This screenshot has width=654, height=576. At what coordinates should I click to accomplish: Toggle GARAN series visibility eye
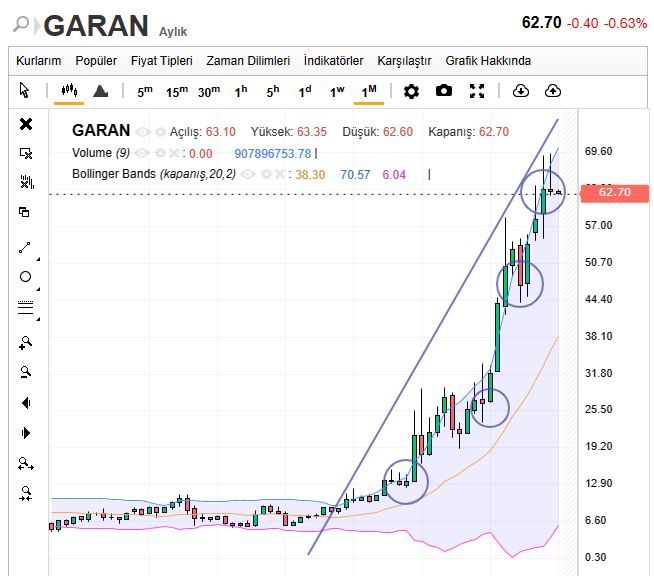coord(143,132)
